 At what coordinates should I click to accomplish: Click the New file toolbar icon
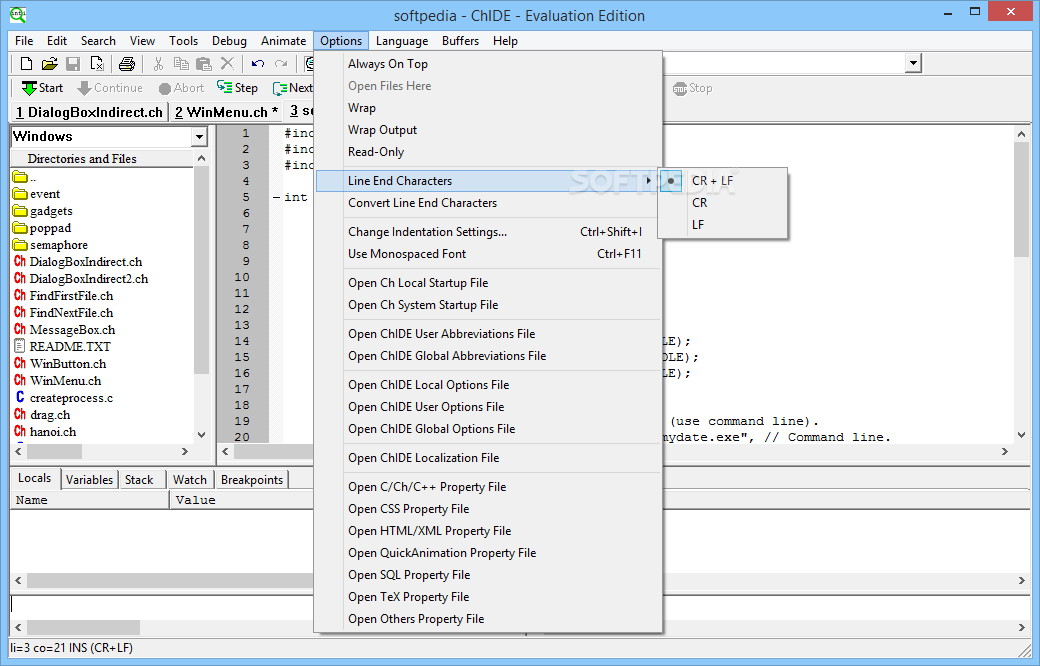coord(26,64)
